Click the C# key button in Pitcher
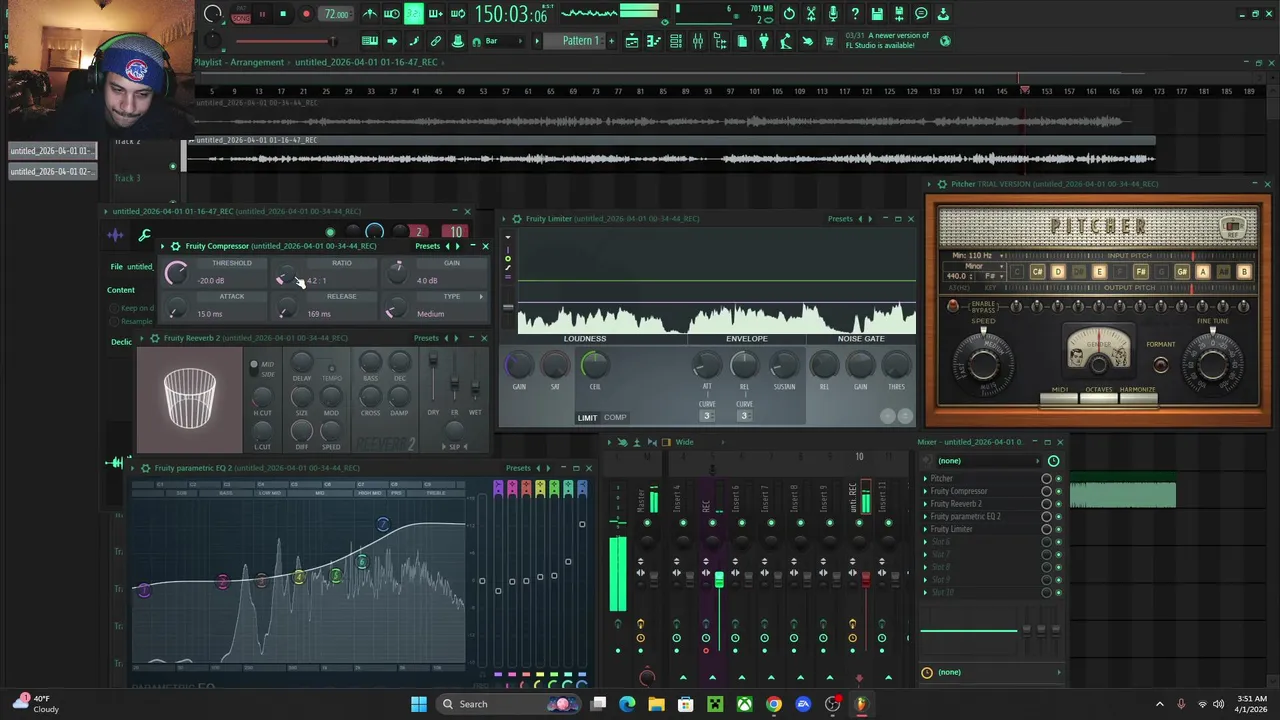The width and height of the screenshot is (1280, 720). click(x=1037, y=272)
